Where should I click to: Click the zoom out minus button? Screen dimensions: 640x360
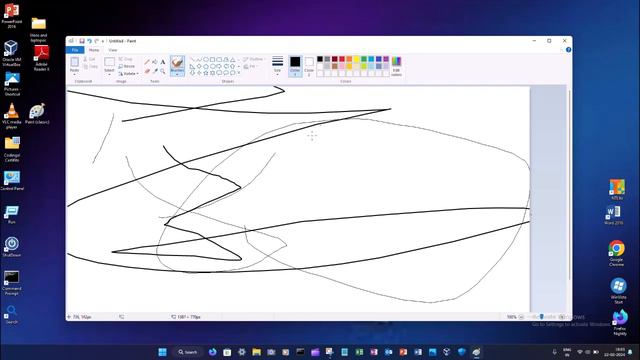point(521,317)
